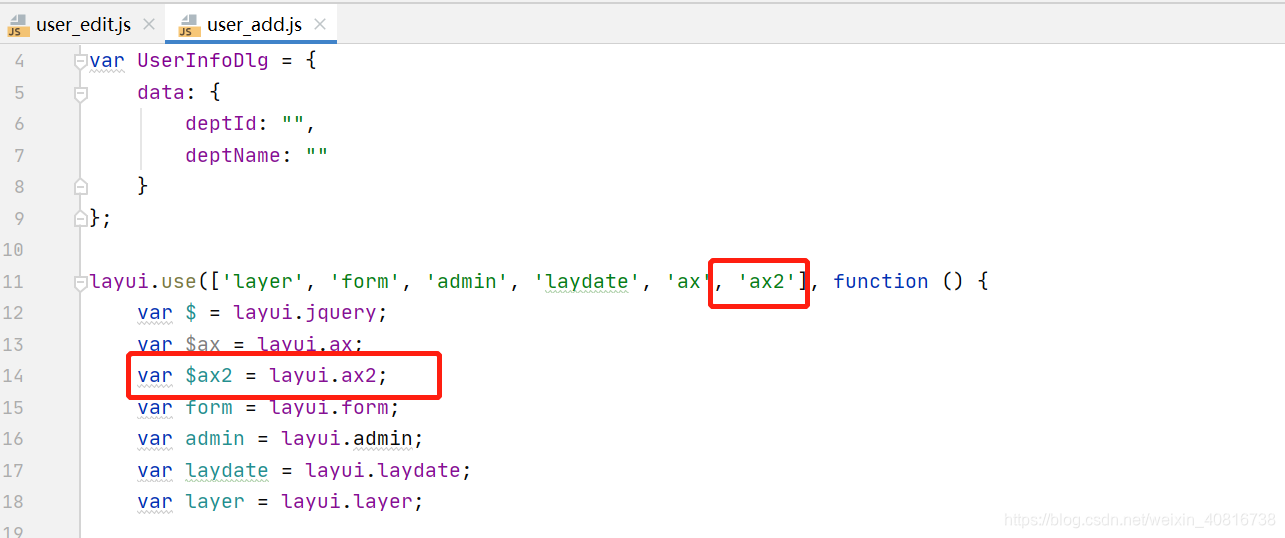Click the data key on line 5

click(161, 93)
